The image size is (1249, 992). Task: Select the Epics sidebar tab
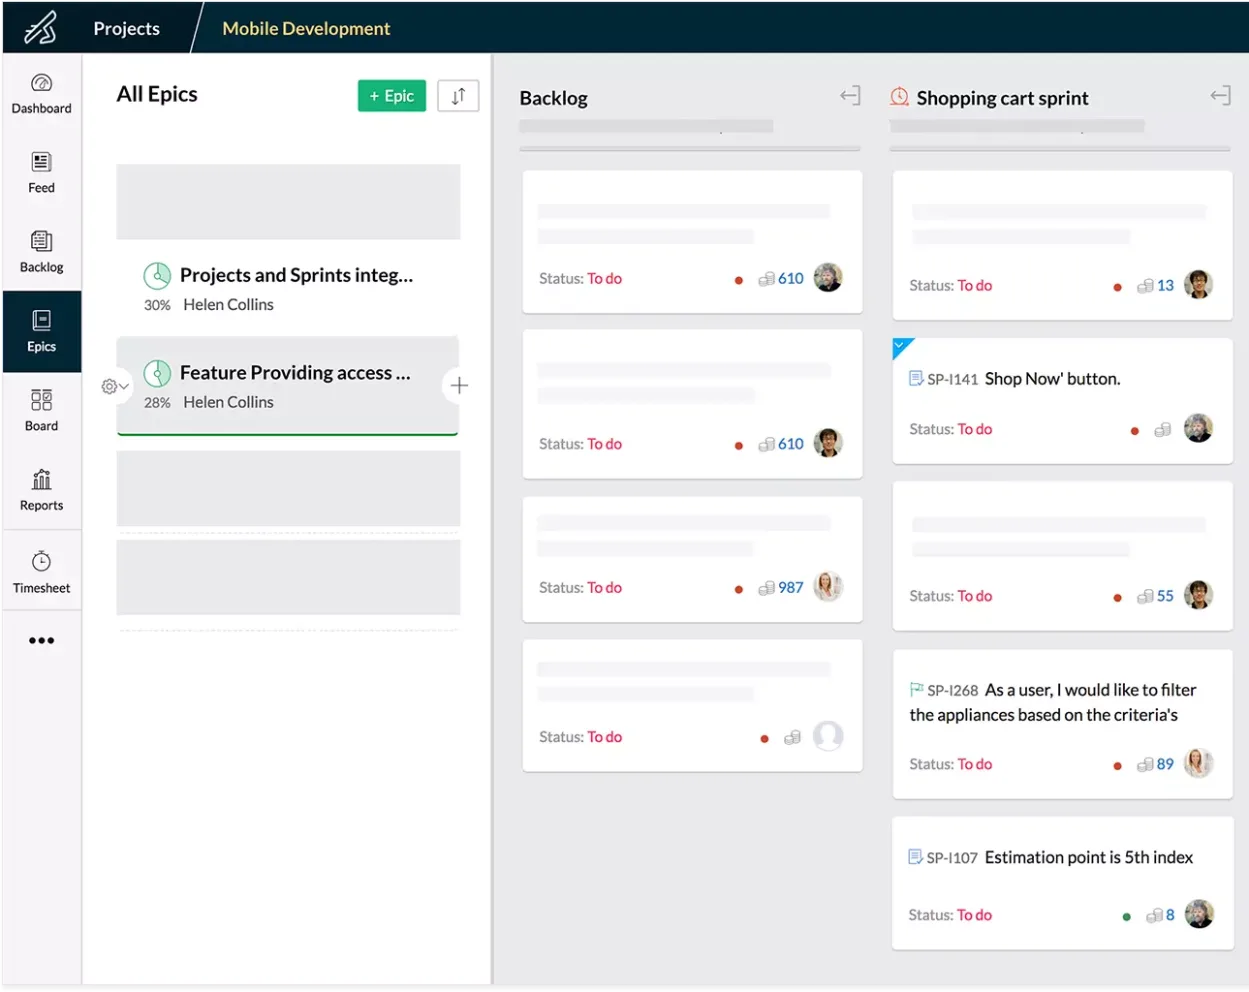pos(41,331)
